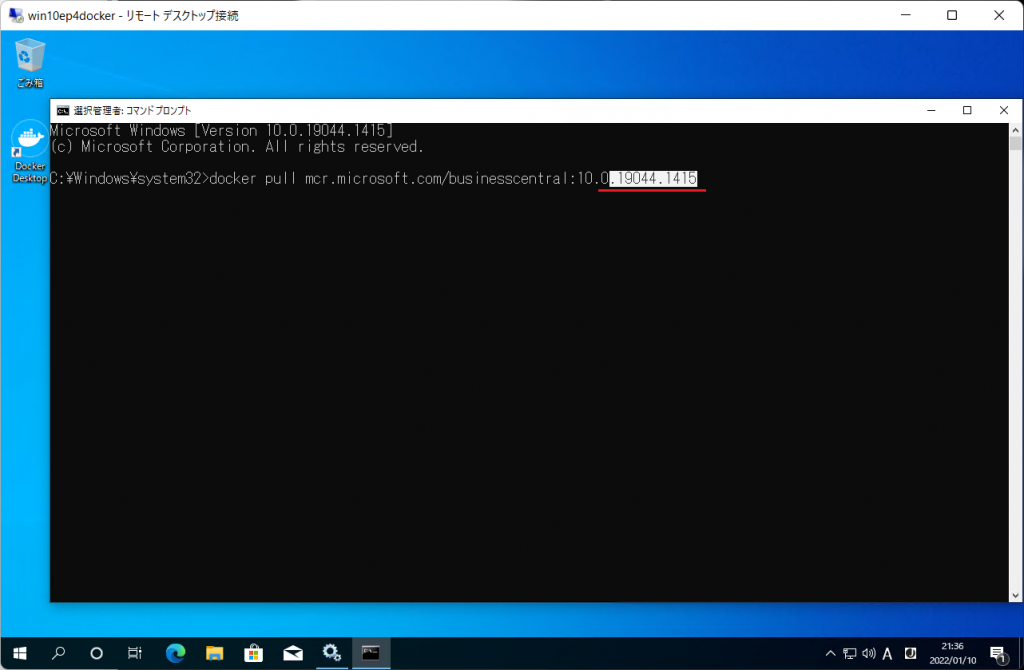This screenshot has width=1024, height=670.
Task: Open taskbar Search magnifier
Action: click(58, 653)
